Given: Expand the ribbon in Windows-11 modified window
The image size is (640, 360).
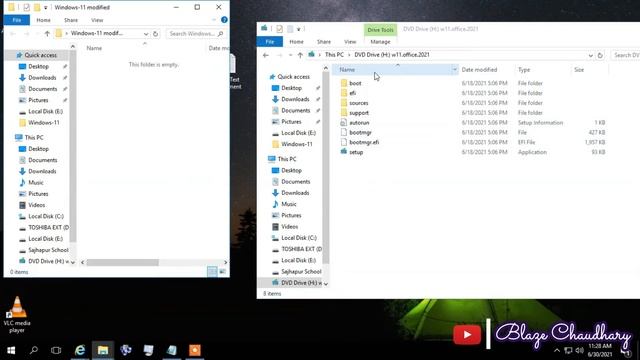Looking at the screenshot, I should [214, 20].
